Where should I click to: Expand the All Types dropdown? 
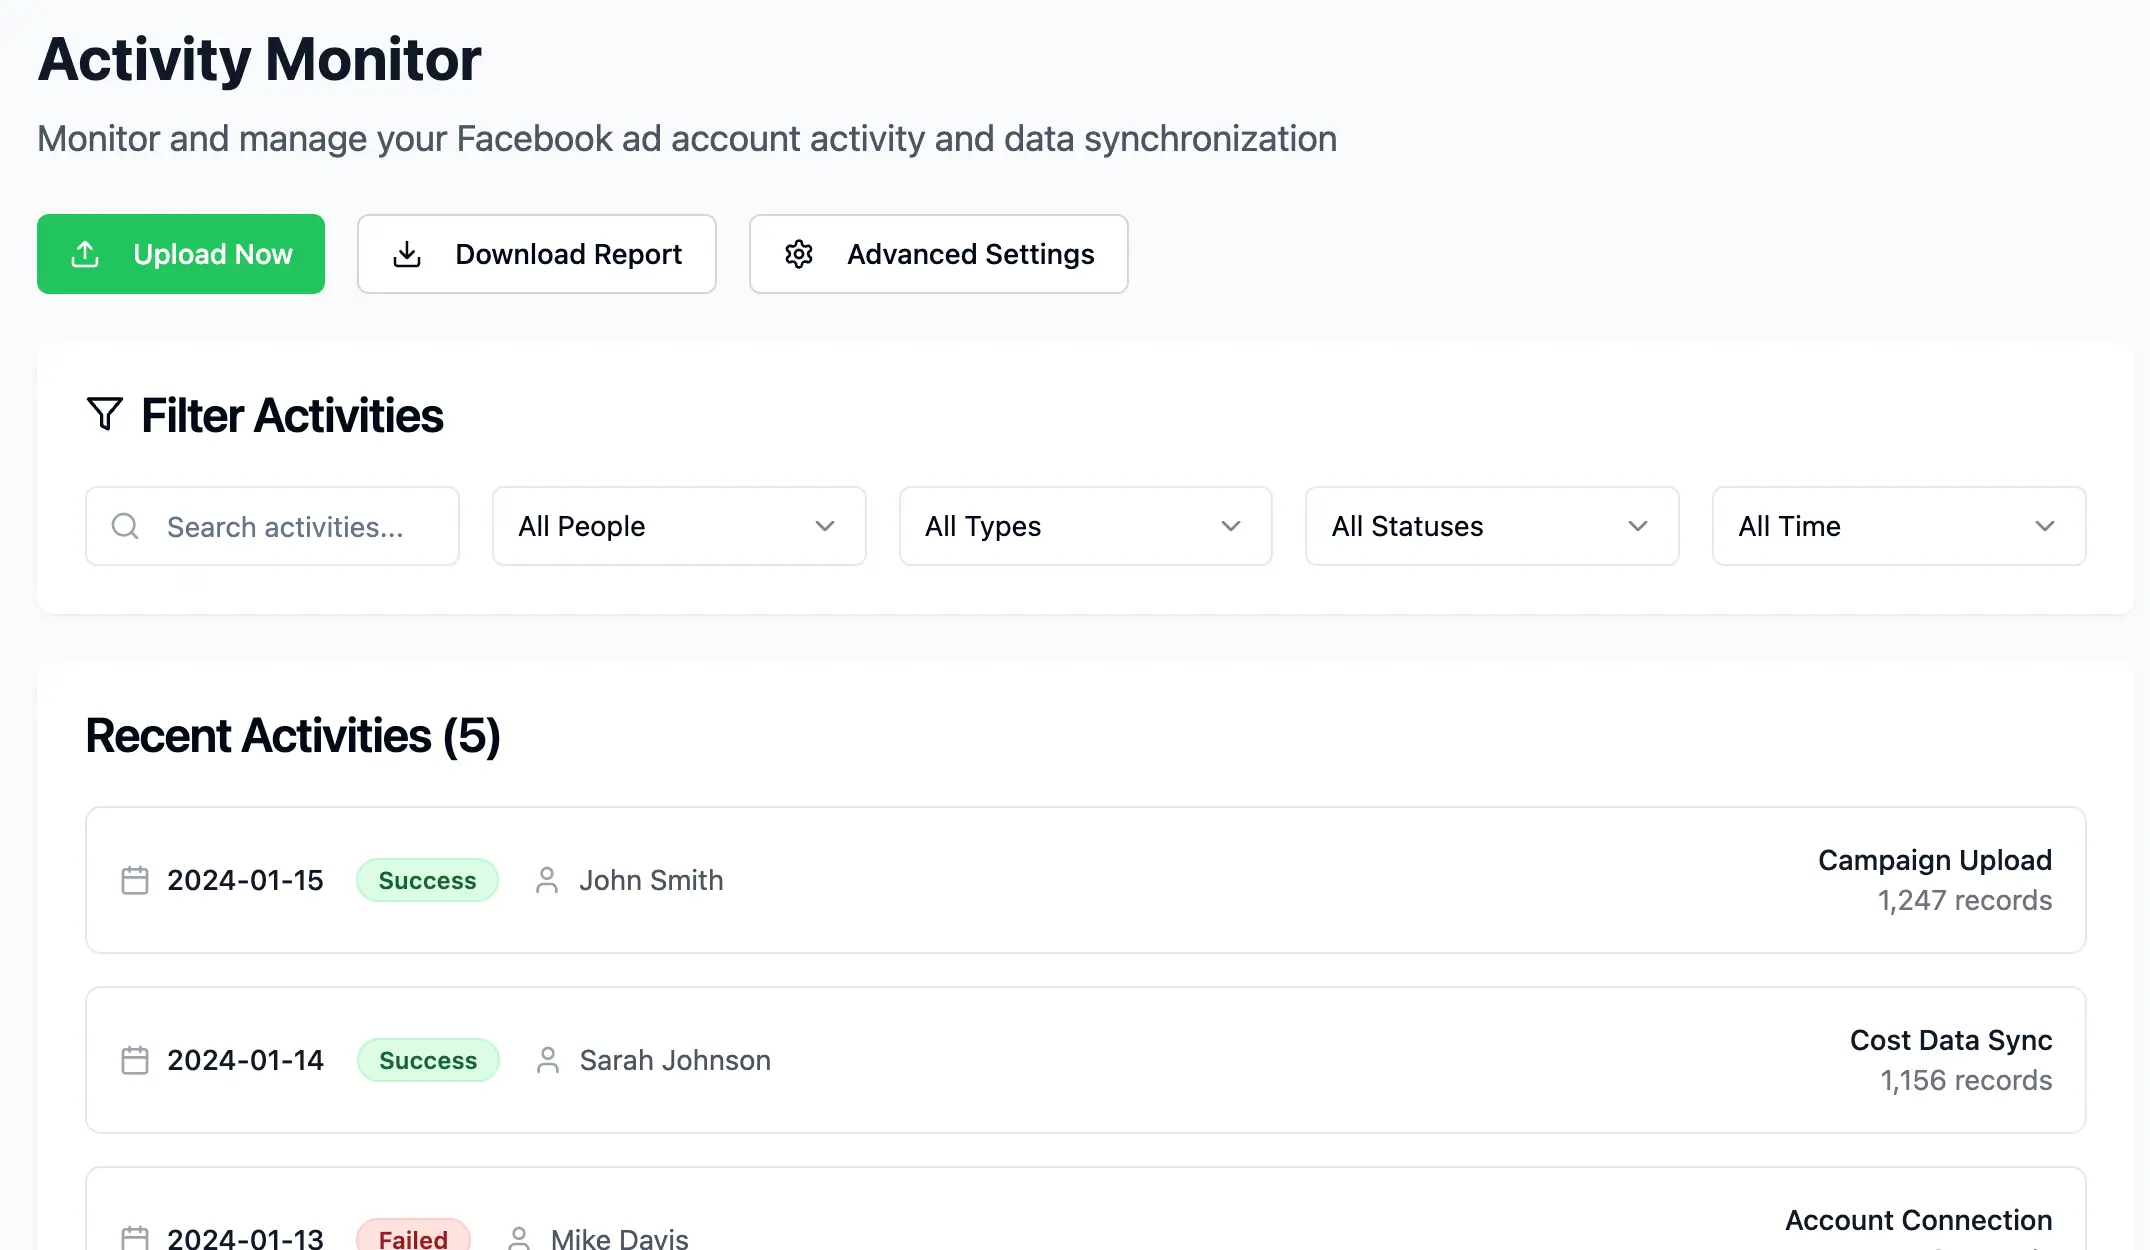click(x=1085, y=526)
